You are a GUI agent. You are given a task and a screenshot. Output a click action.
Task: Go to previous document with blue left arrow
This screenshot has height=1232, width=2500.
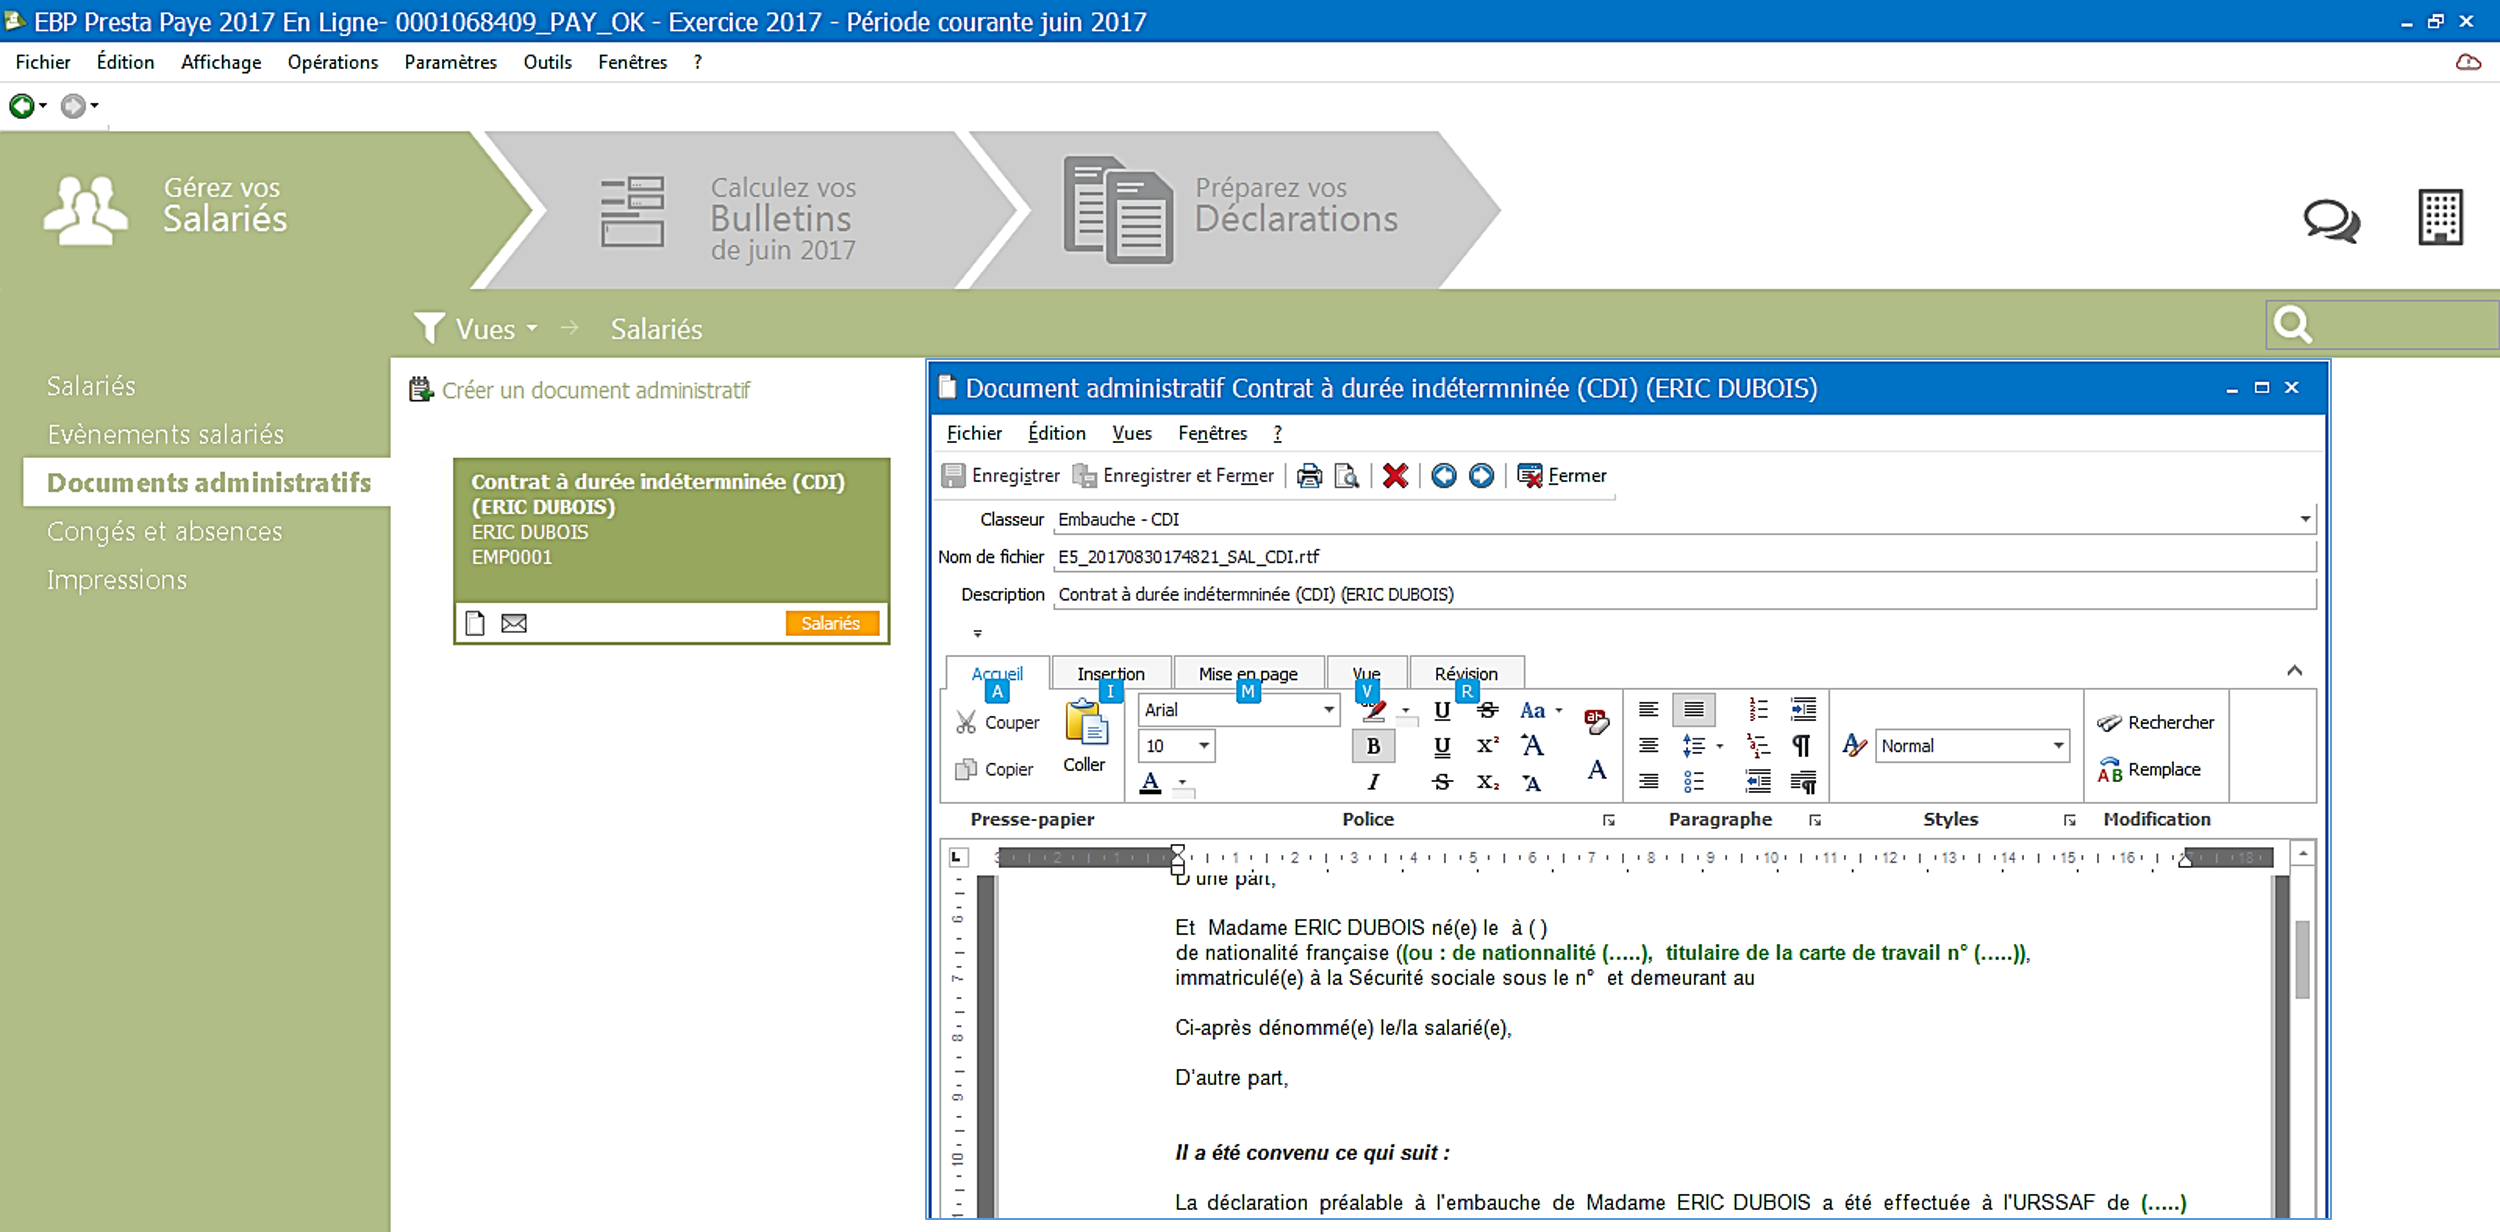(x=1443, y=476)
